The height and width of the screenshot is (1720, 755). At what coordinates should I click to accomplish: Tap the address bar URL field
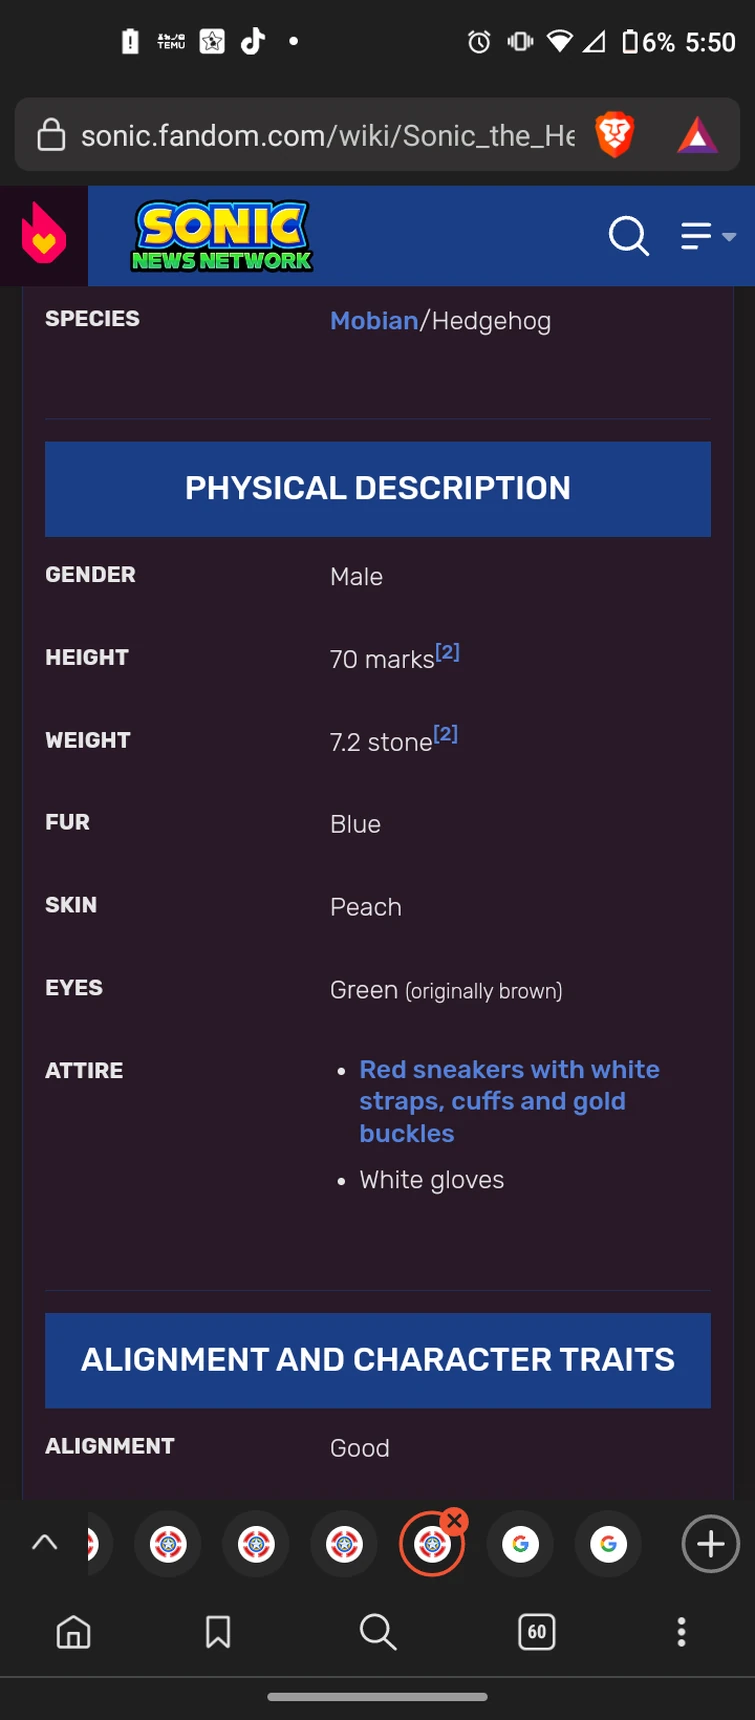(x=327, y=135)
